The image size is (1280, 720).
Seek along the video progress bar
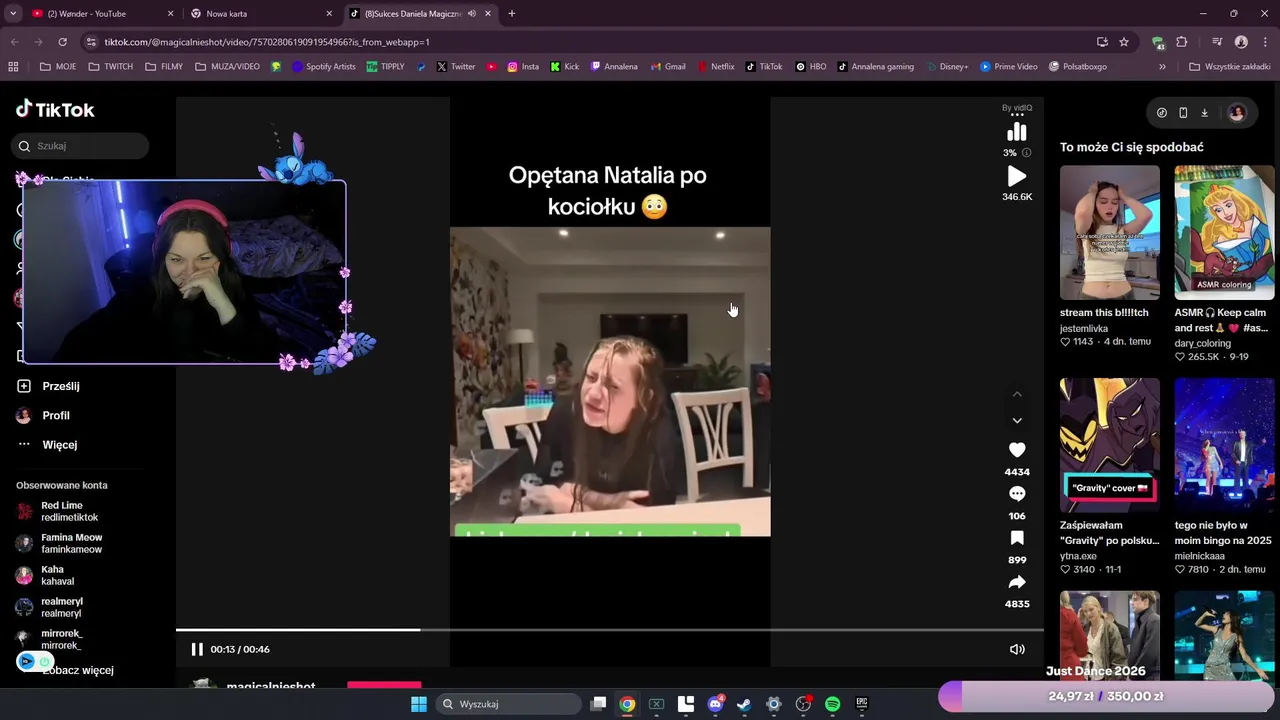610,630
